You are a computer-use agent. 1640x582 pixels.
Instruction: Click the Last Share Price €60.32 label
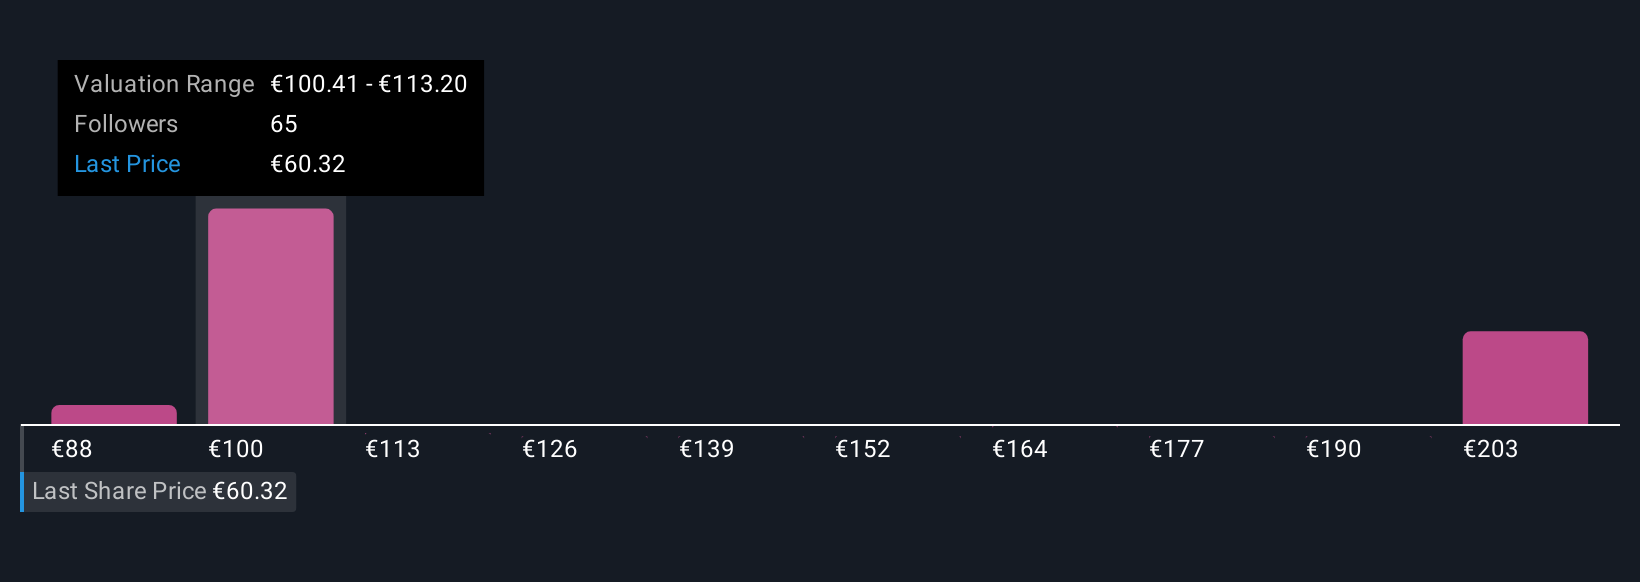coord(159,491)
